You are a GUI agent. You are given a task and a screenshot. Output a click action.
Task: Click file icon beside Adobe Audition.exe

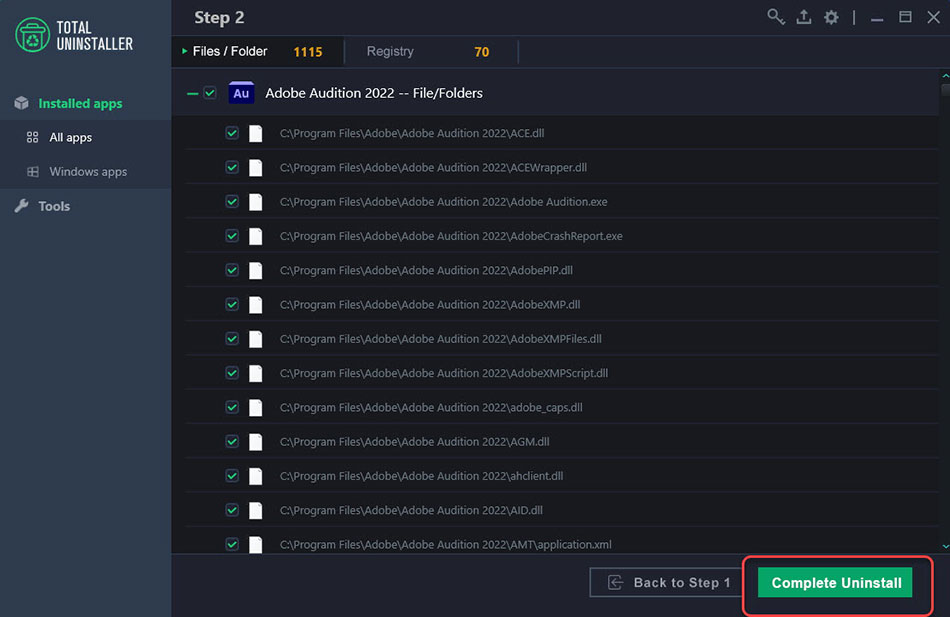256,202
